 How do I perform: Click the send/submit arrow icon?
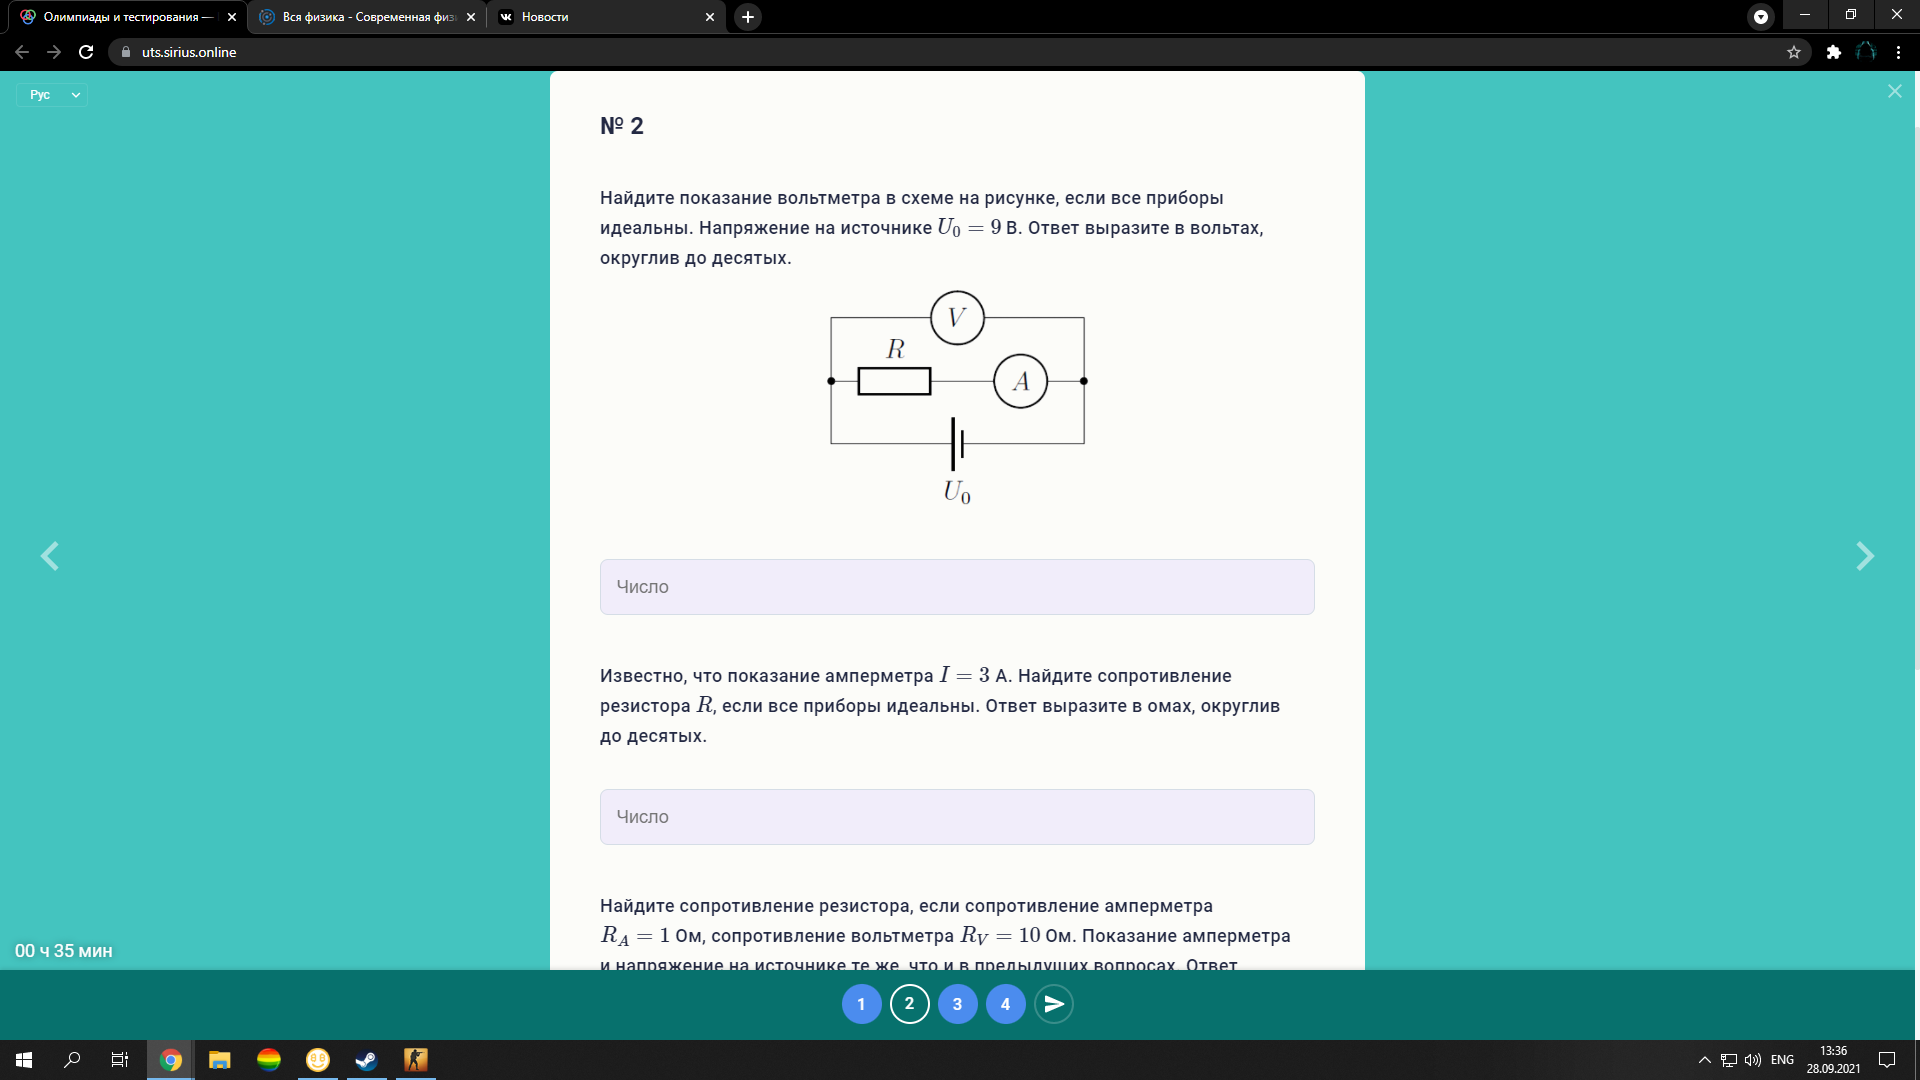(1054, 1004)
